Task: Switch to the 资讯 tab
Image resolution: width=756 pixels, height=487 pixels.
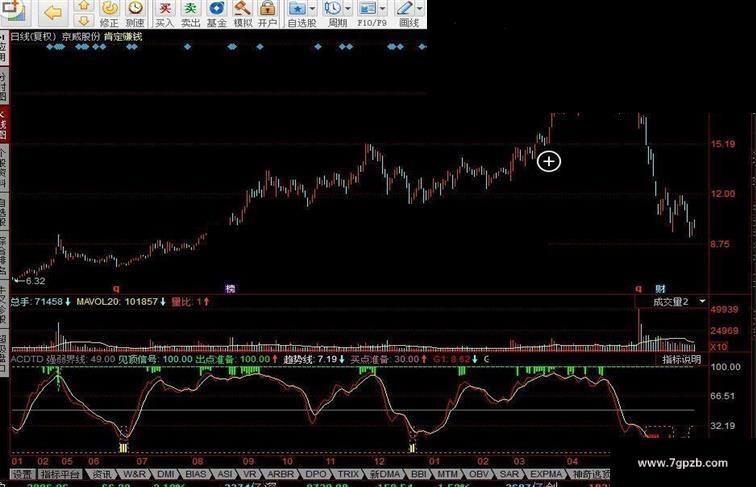Action: point(101,474)
